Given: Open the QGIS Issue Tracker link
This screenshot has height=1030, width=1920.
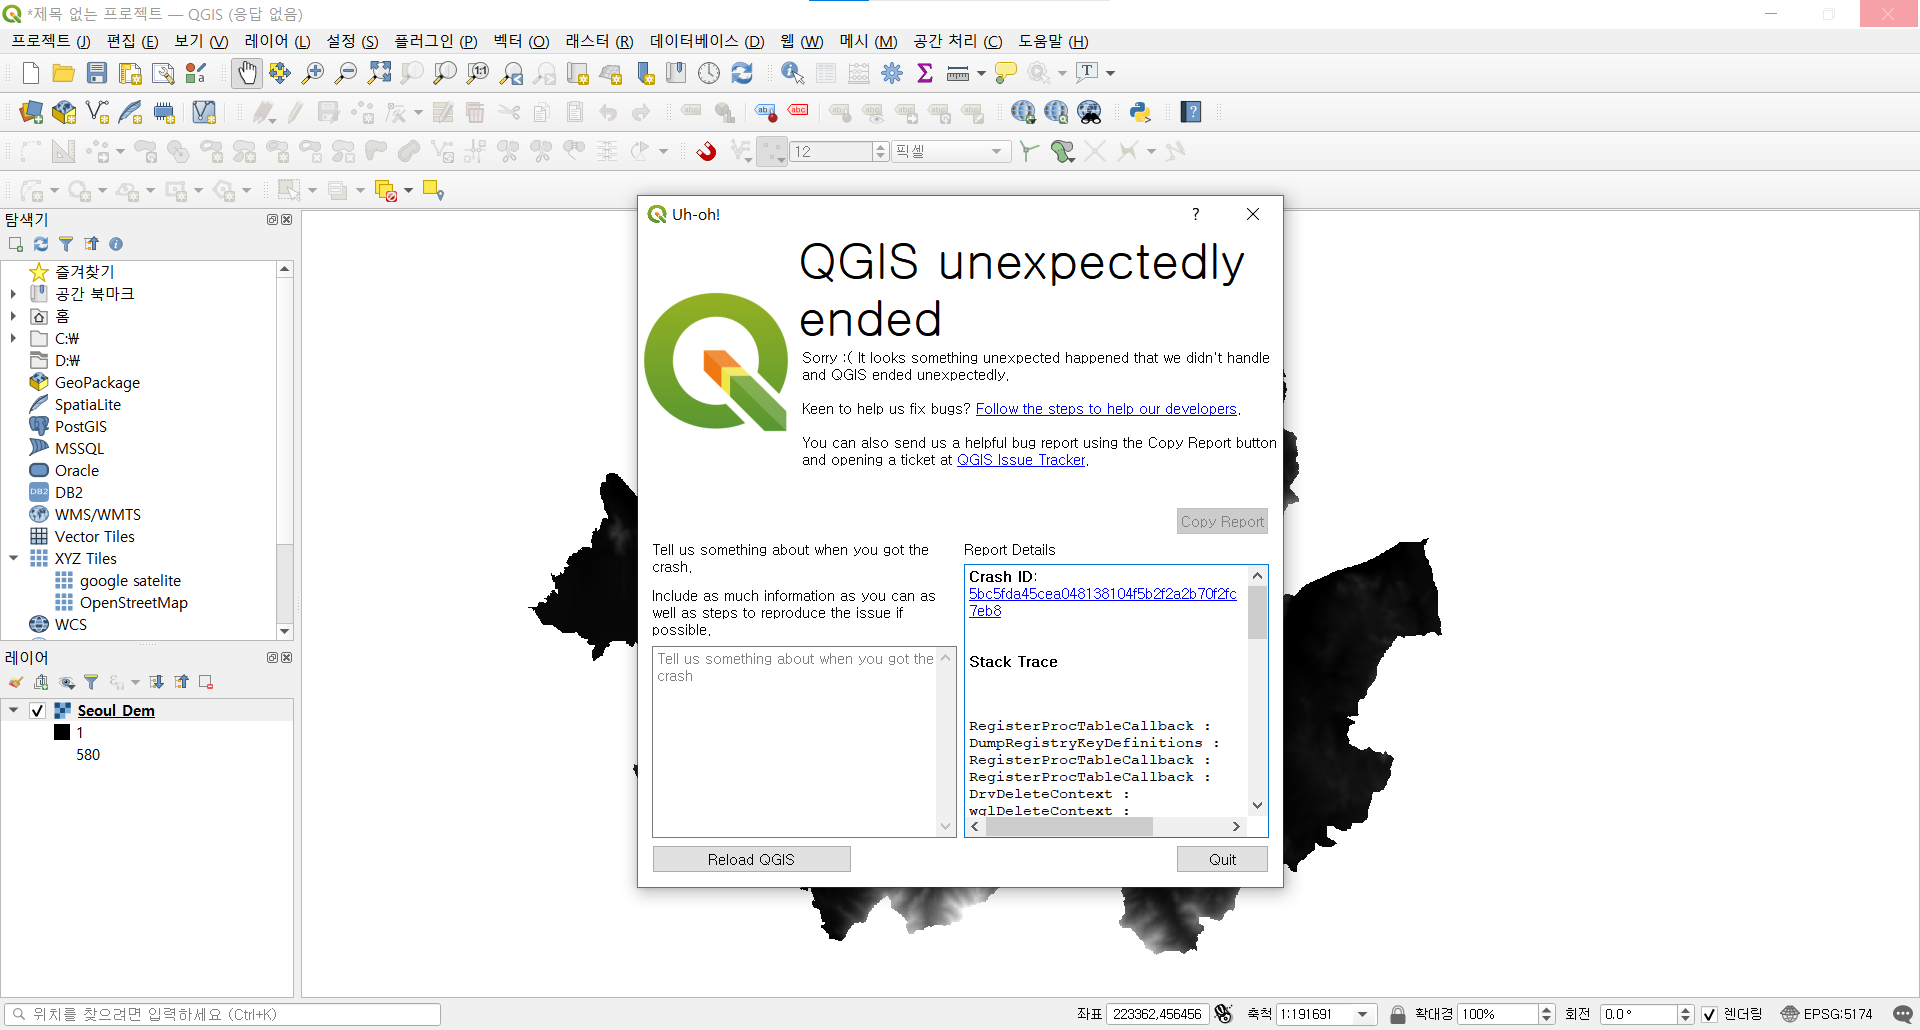Looking at the screenshot, I should (1021, 460).
